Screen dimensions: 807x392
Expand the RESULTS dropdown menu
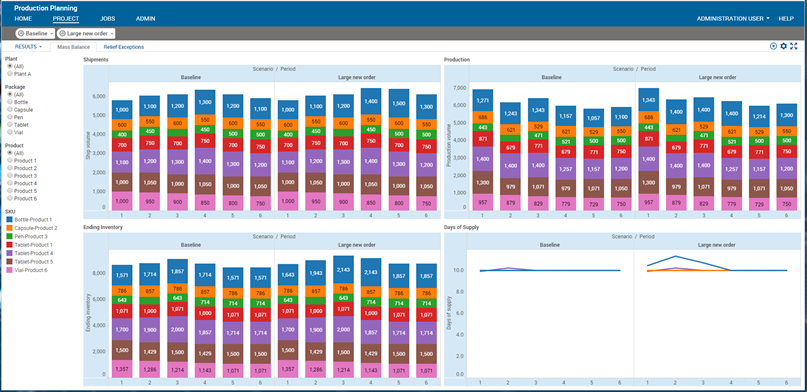28,47
